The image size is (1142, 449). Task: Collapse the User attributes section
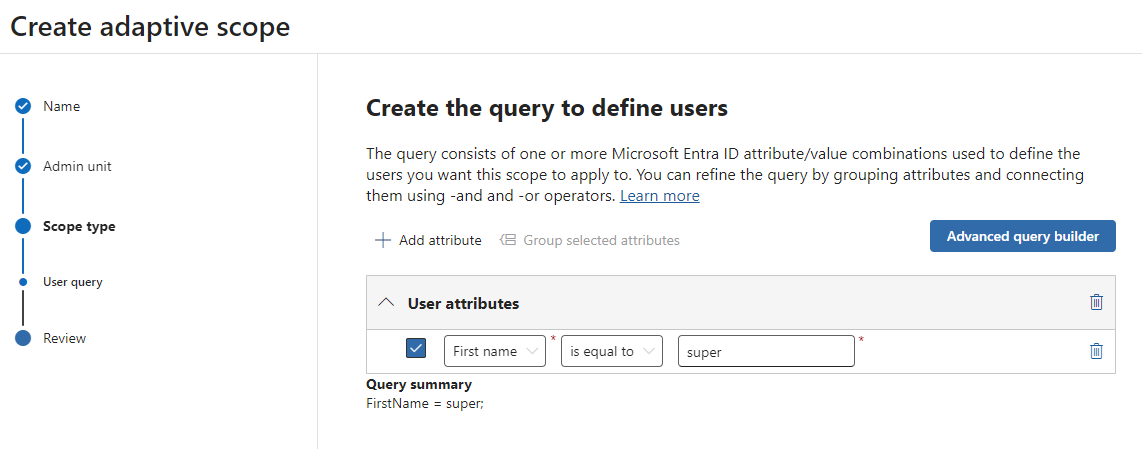coord(386,303)
